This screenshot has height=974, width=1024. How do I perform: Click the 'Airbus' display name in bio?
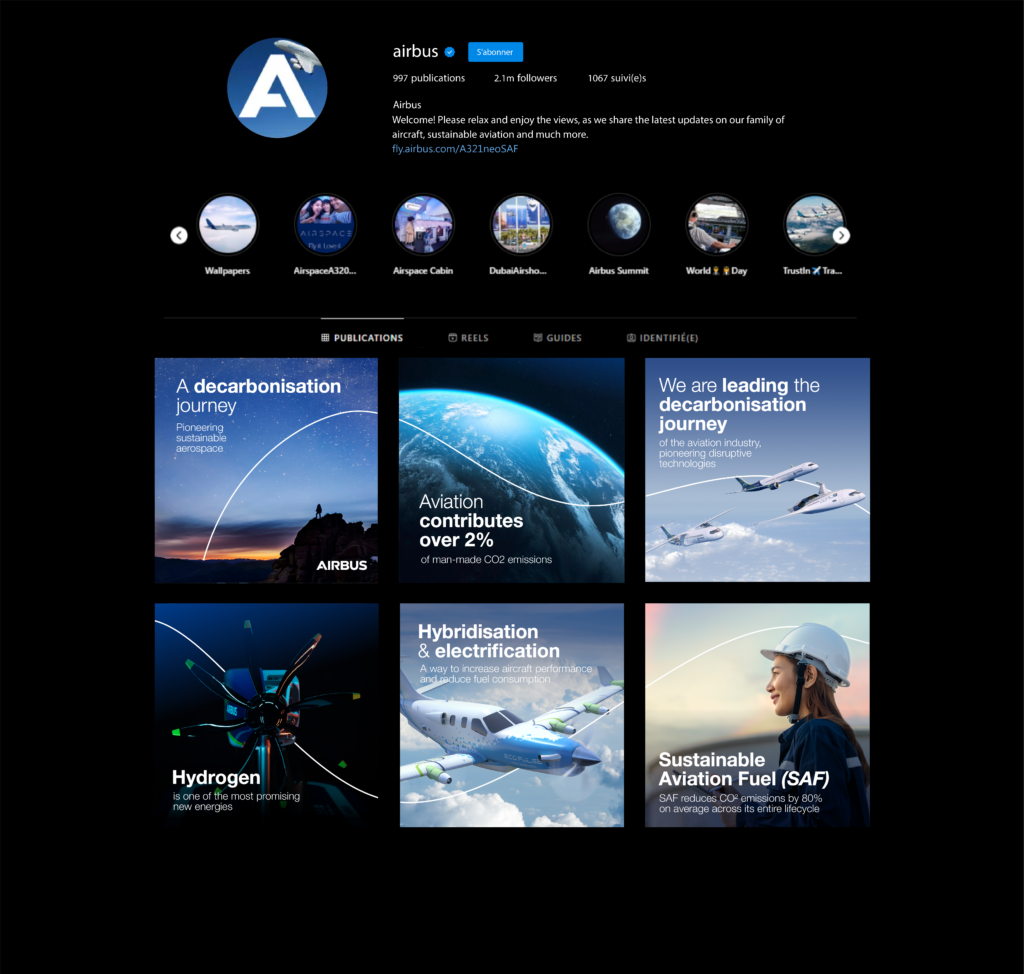coord(407,105)
